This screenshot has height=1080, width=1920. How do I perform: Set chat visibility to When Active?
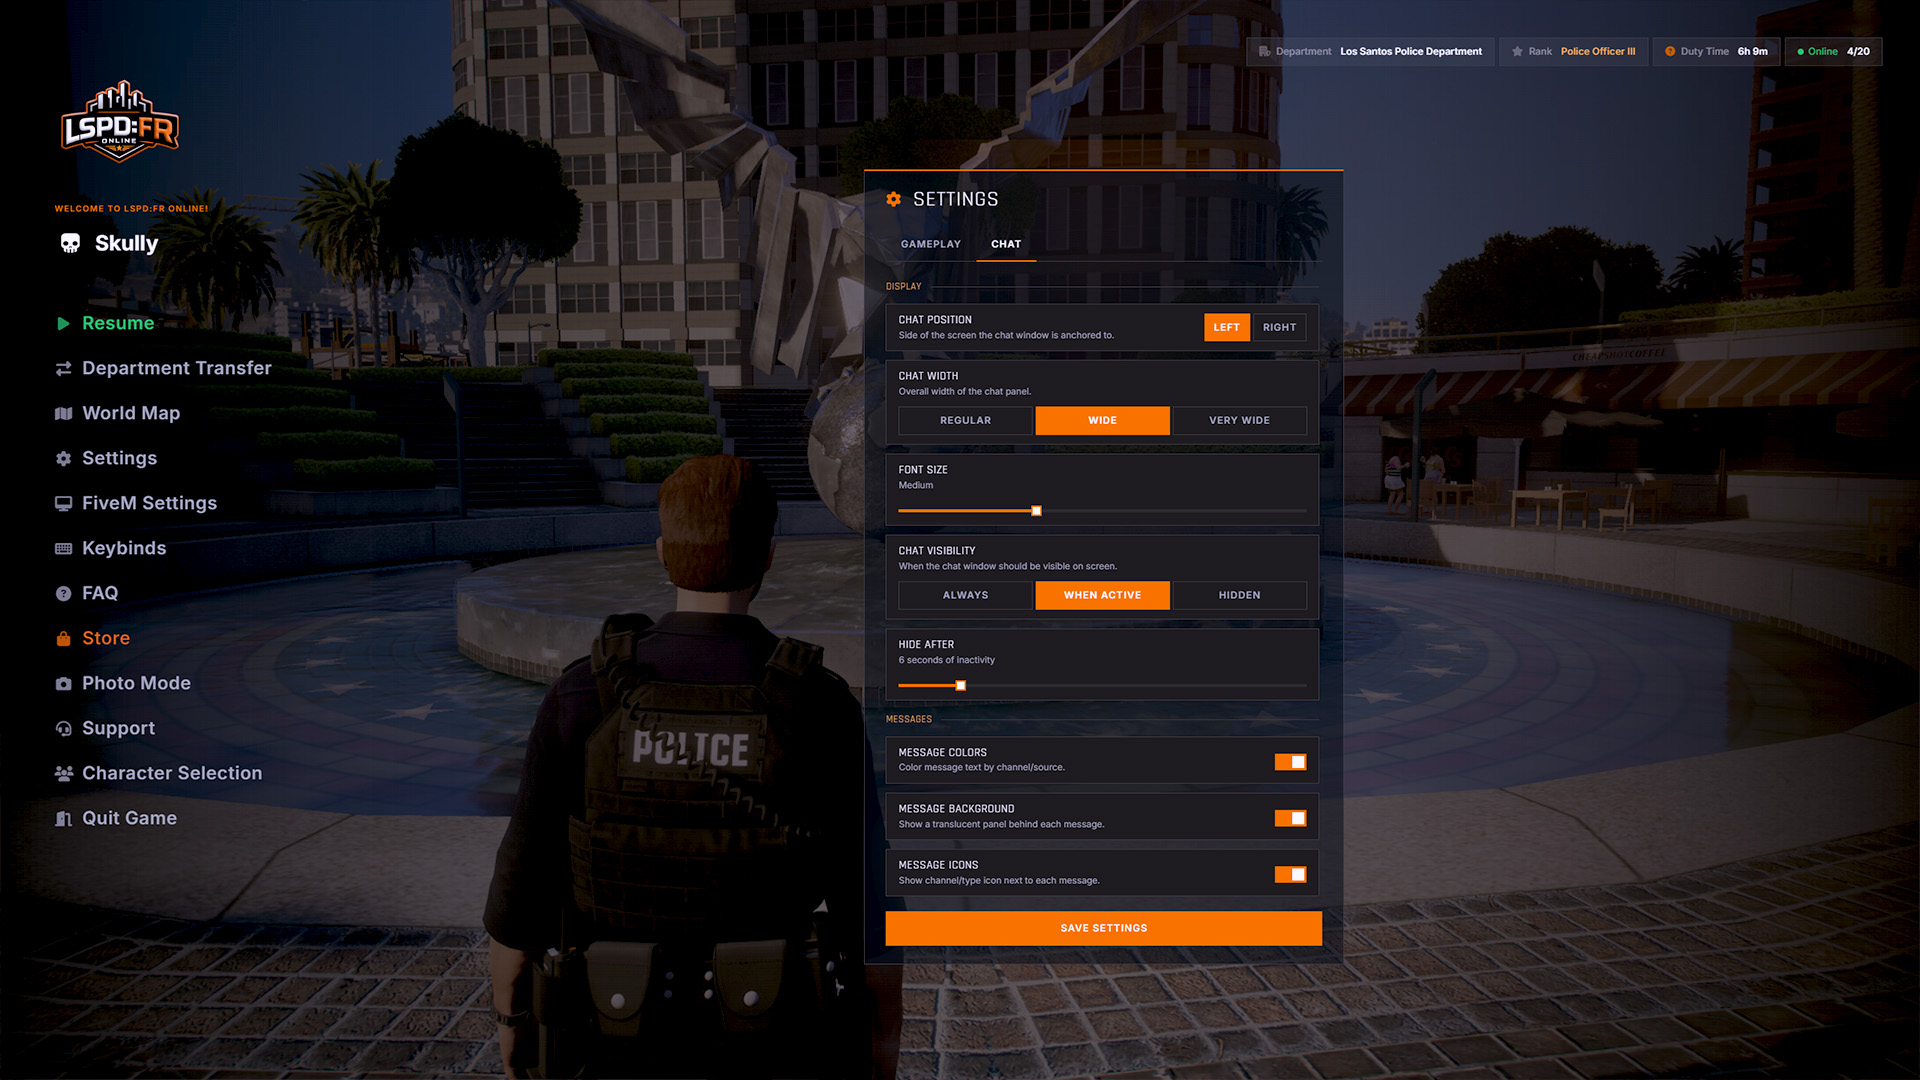pyautogui.click(x=1102, y=595)
